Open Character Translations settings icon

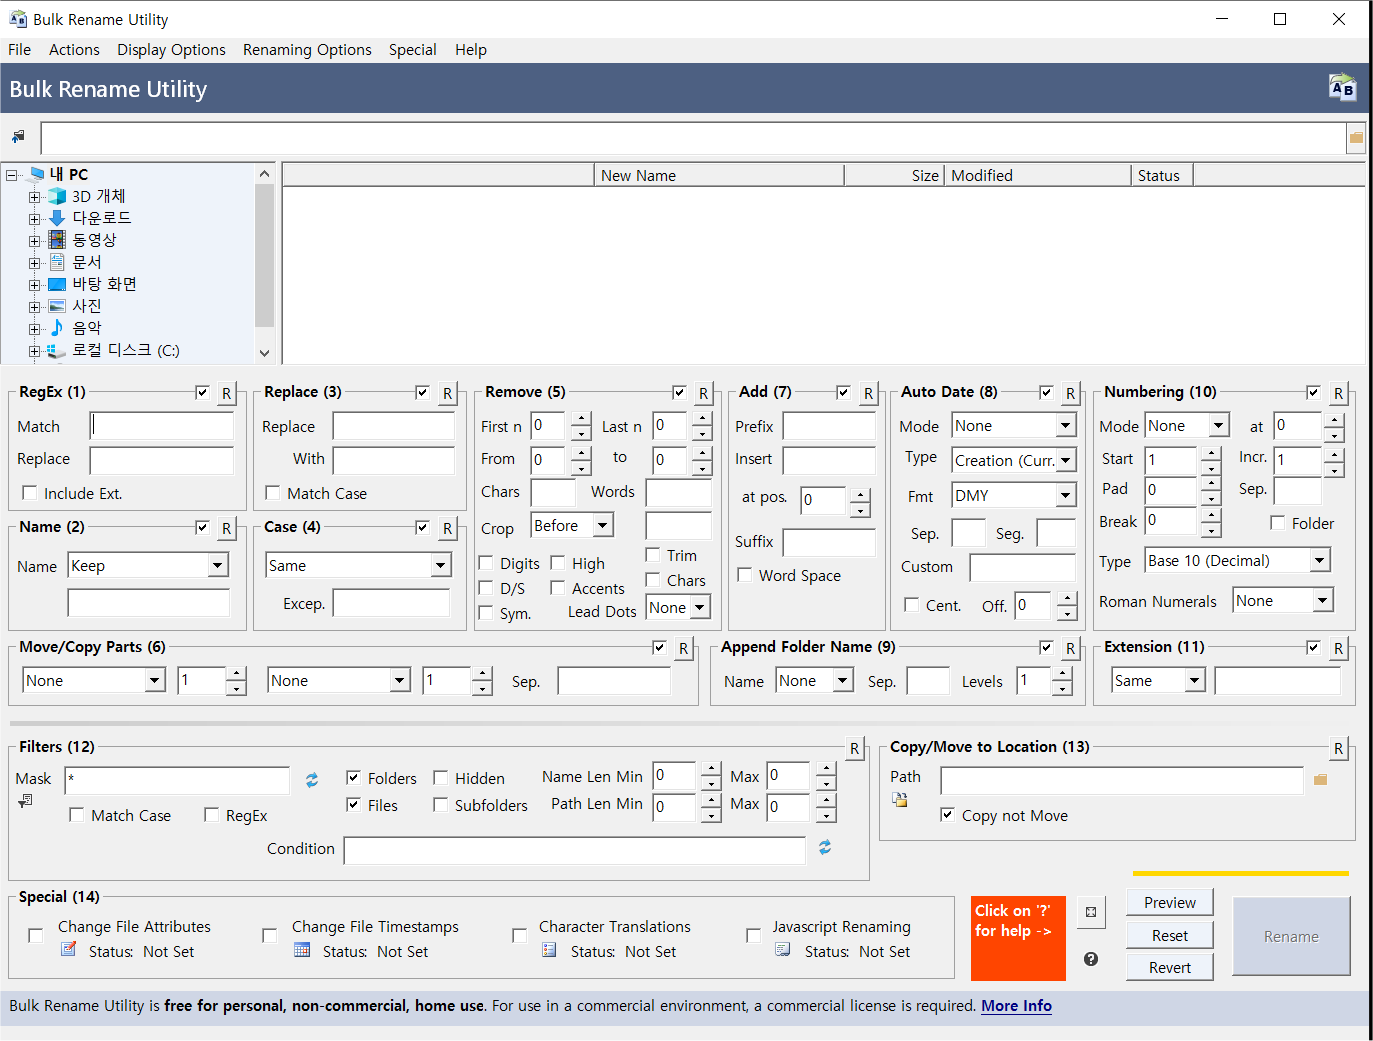pos(549,950)
